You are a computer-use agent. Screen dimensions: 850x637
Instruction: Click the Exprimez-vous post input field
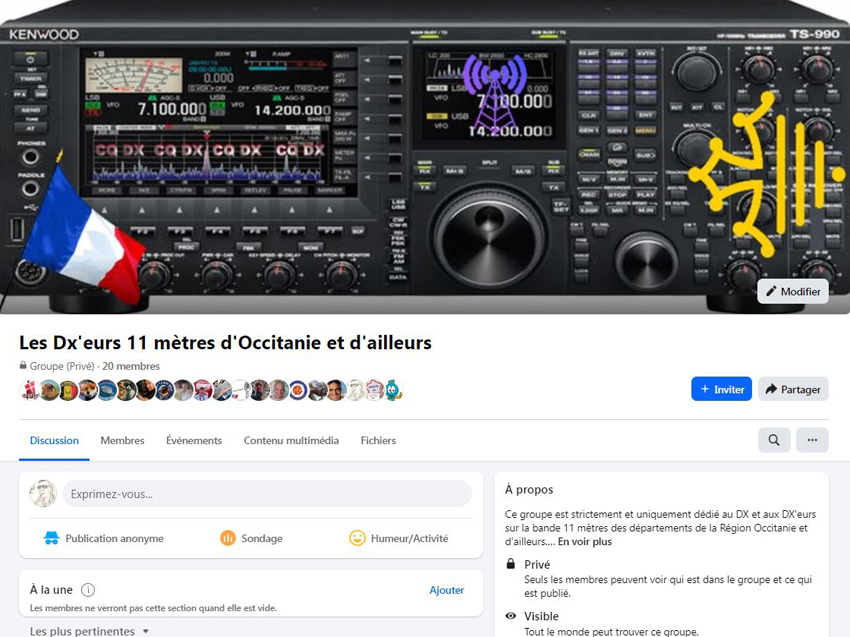[x=267, y=494]
